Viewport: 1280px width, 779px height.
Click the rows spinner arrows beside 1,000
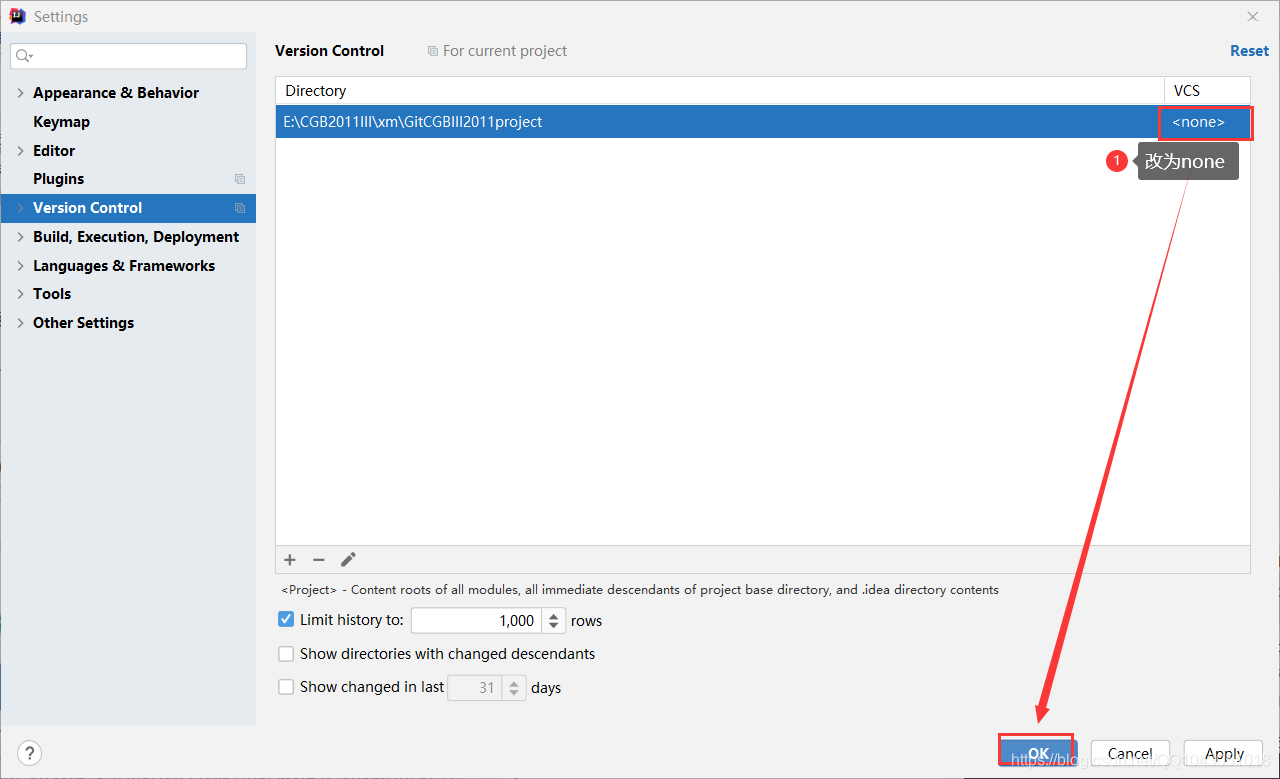[554, 620]
